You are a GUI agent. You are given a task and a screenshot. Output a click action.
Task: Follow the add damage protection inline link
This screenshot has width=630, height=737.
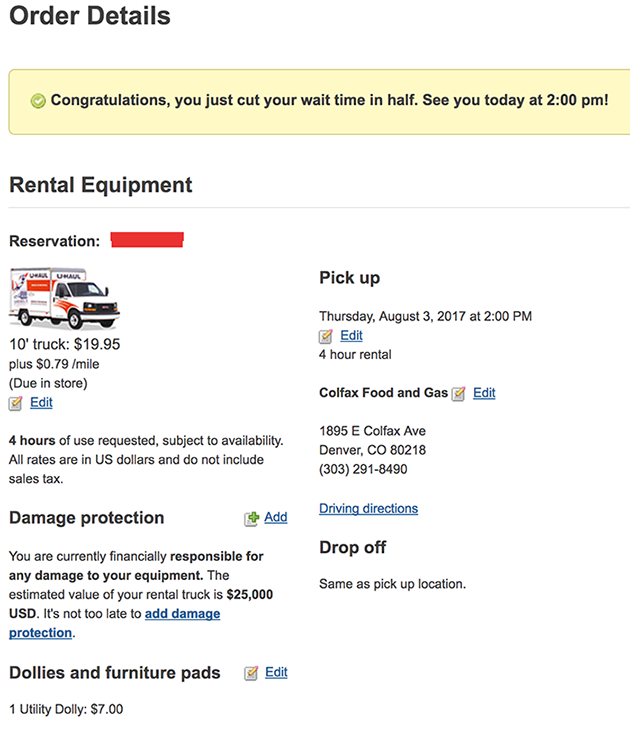115,623
